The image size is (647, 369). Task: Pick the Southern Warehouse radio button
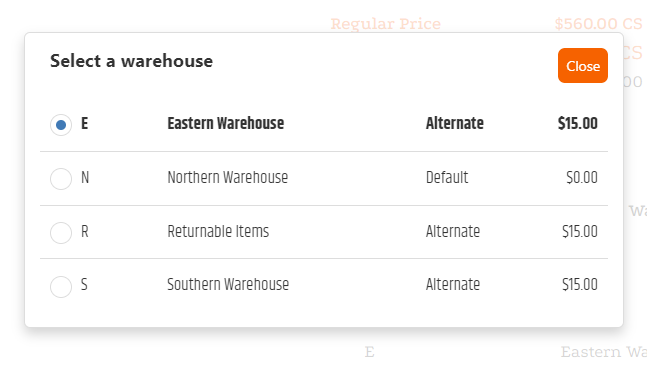tap(61, 286)
